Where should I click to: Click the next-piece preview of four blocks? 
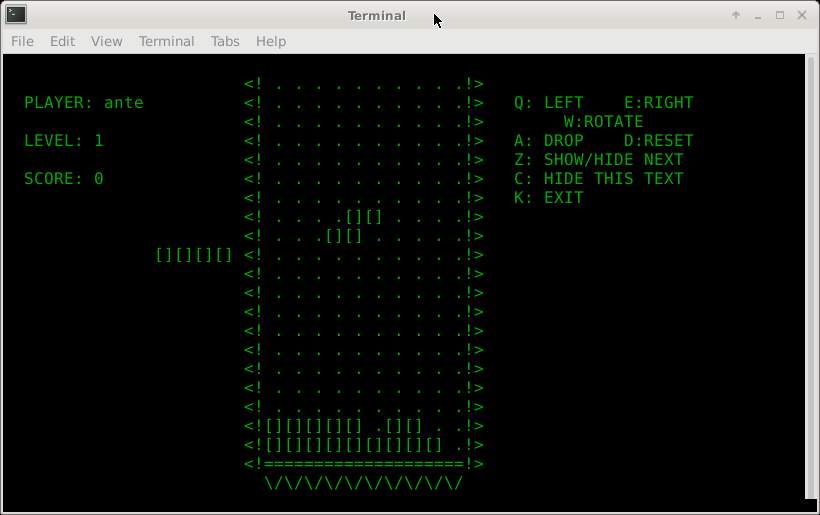(194, 255)
